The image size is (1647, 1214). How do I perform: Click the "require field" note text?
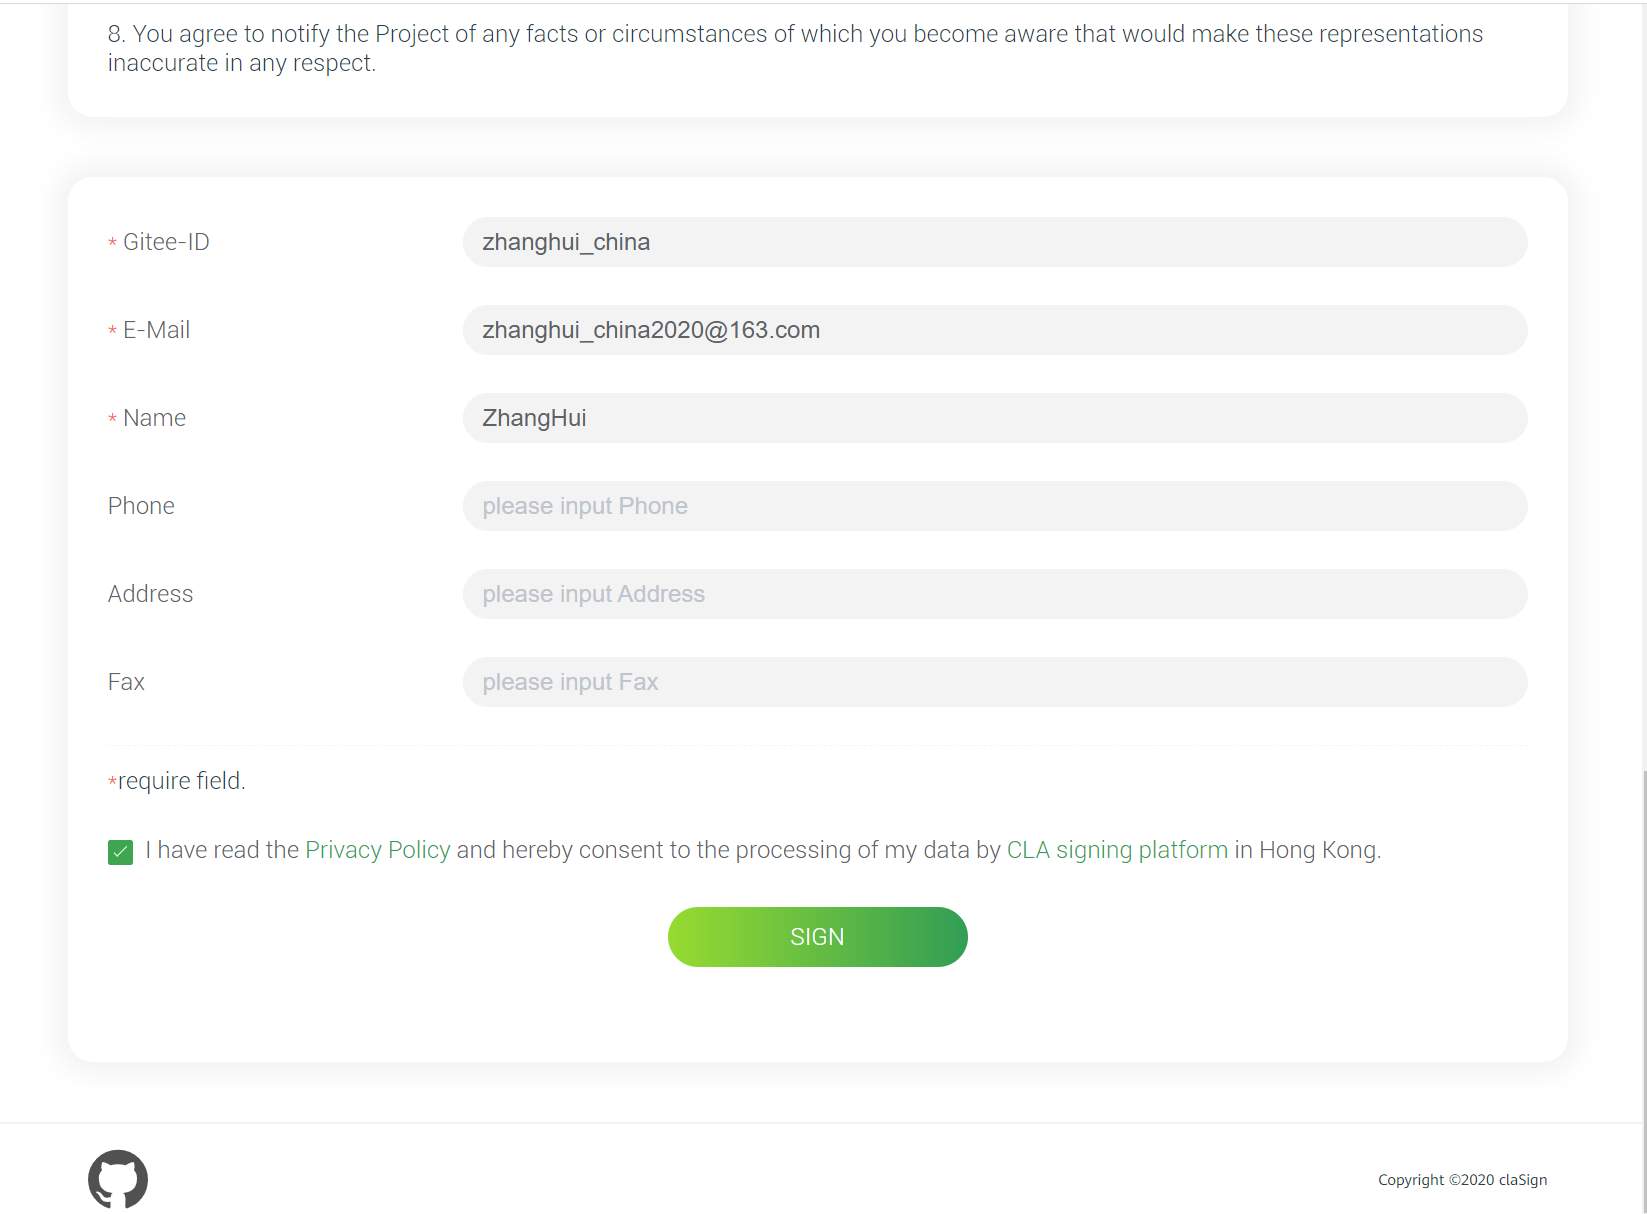click(180, 781)
